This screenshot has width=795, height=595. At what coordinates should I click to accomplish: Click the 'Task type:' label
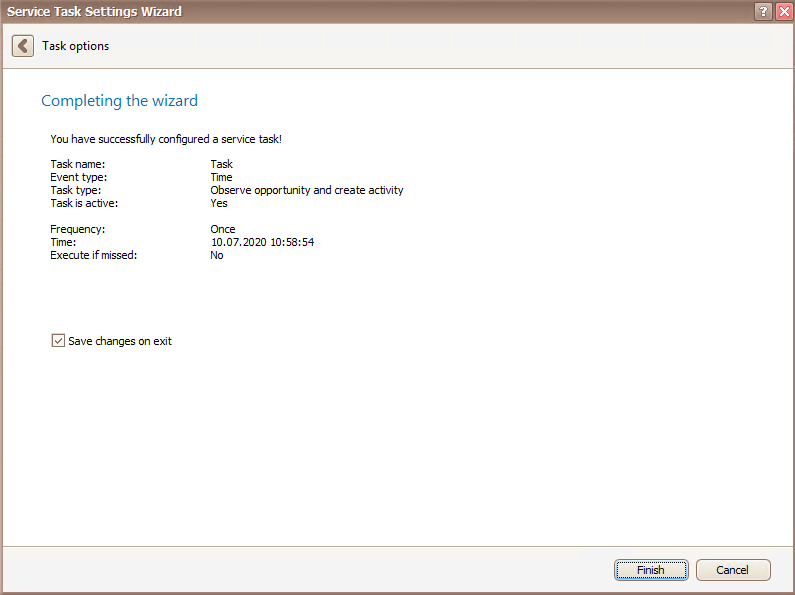coord(76,190)
